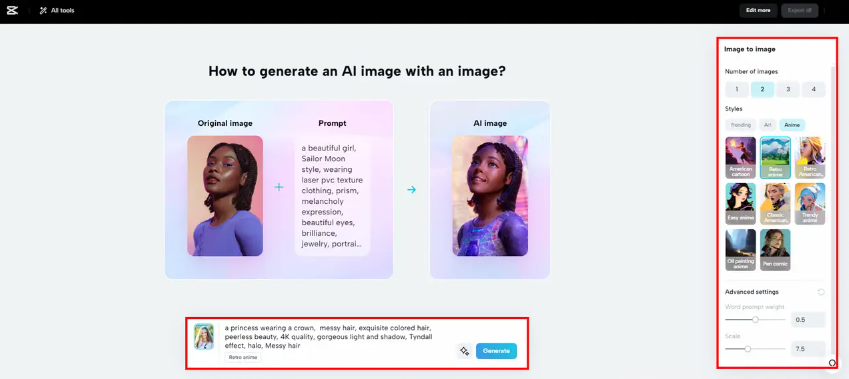Click the AI image example result
The image size is (849, 379).
(x=490, y=195)
